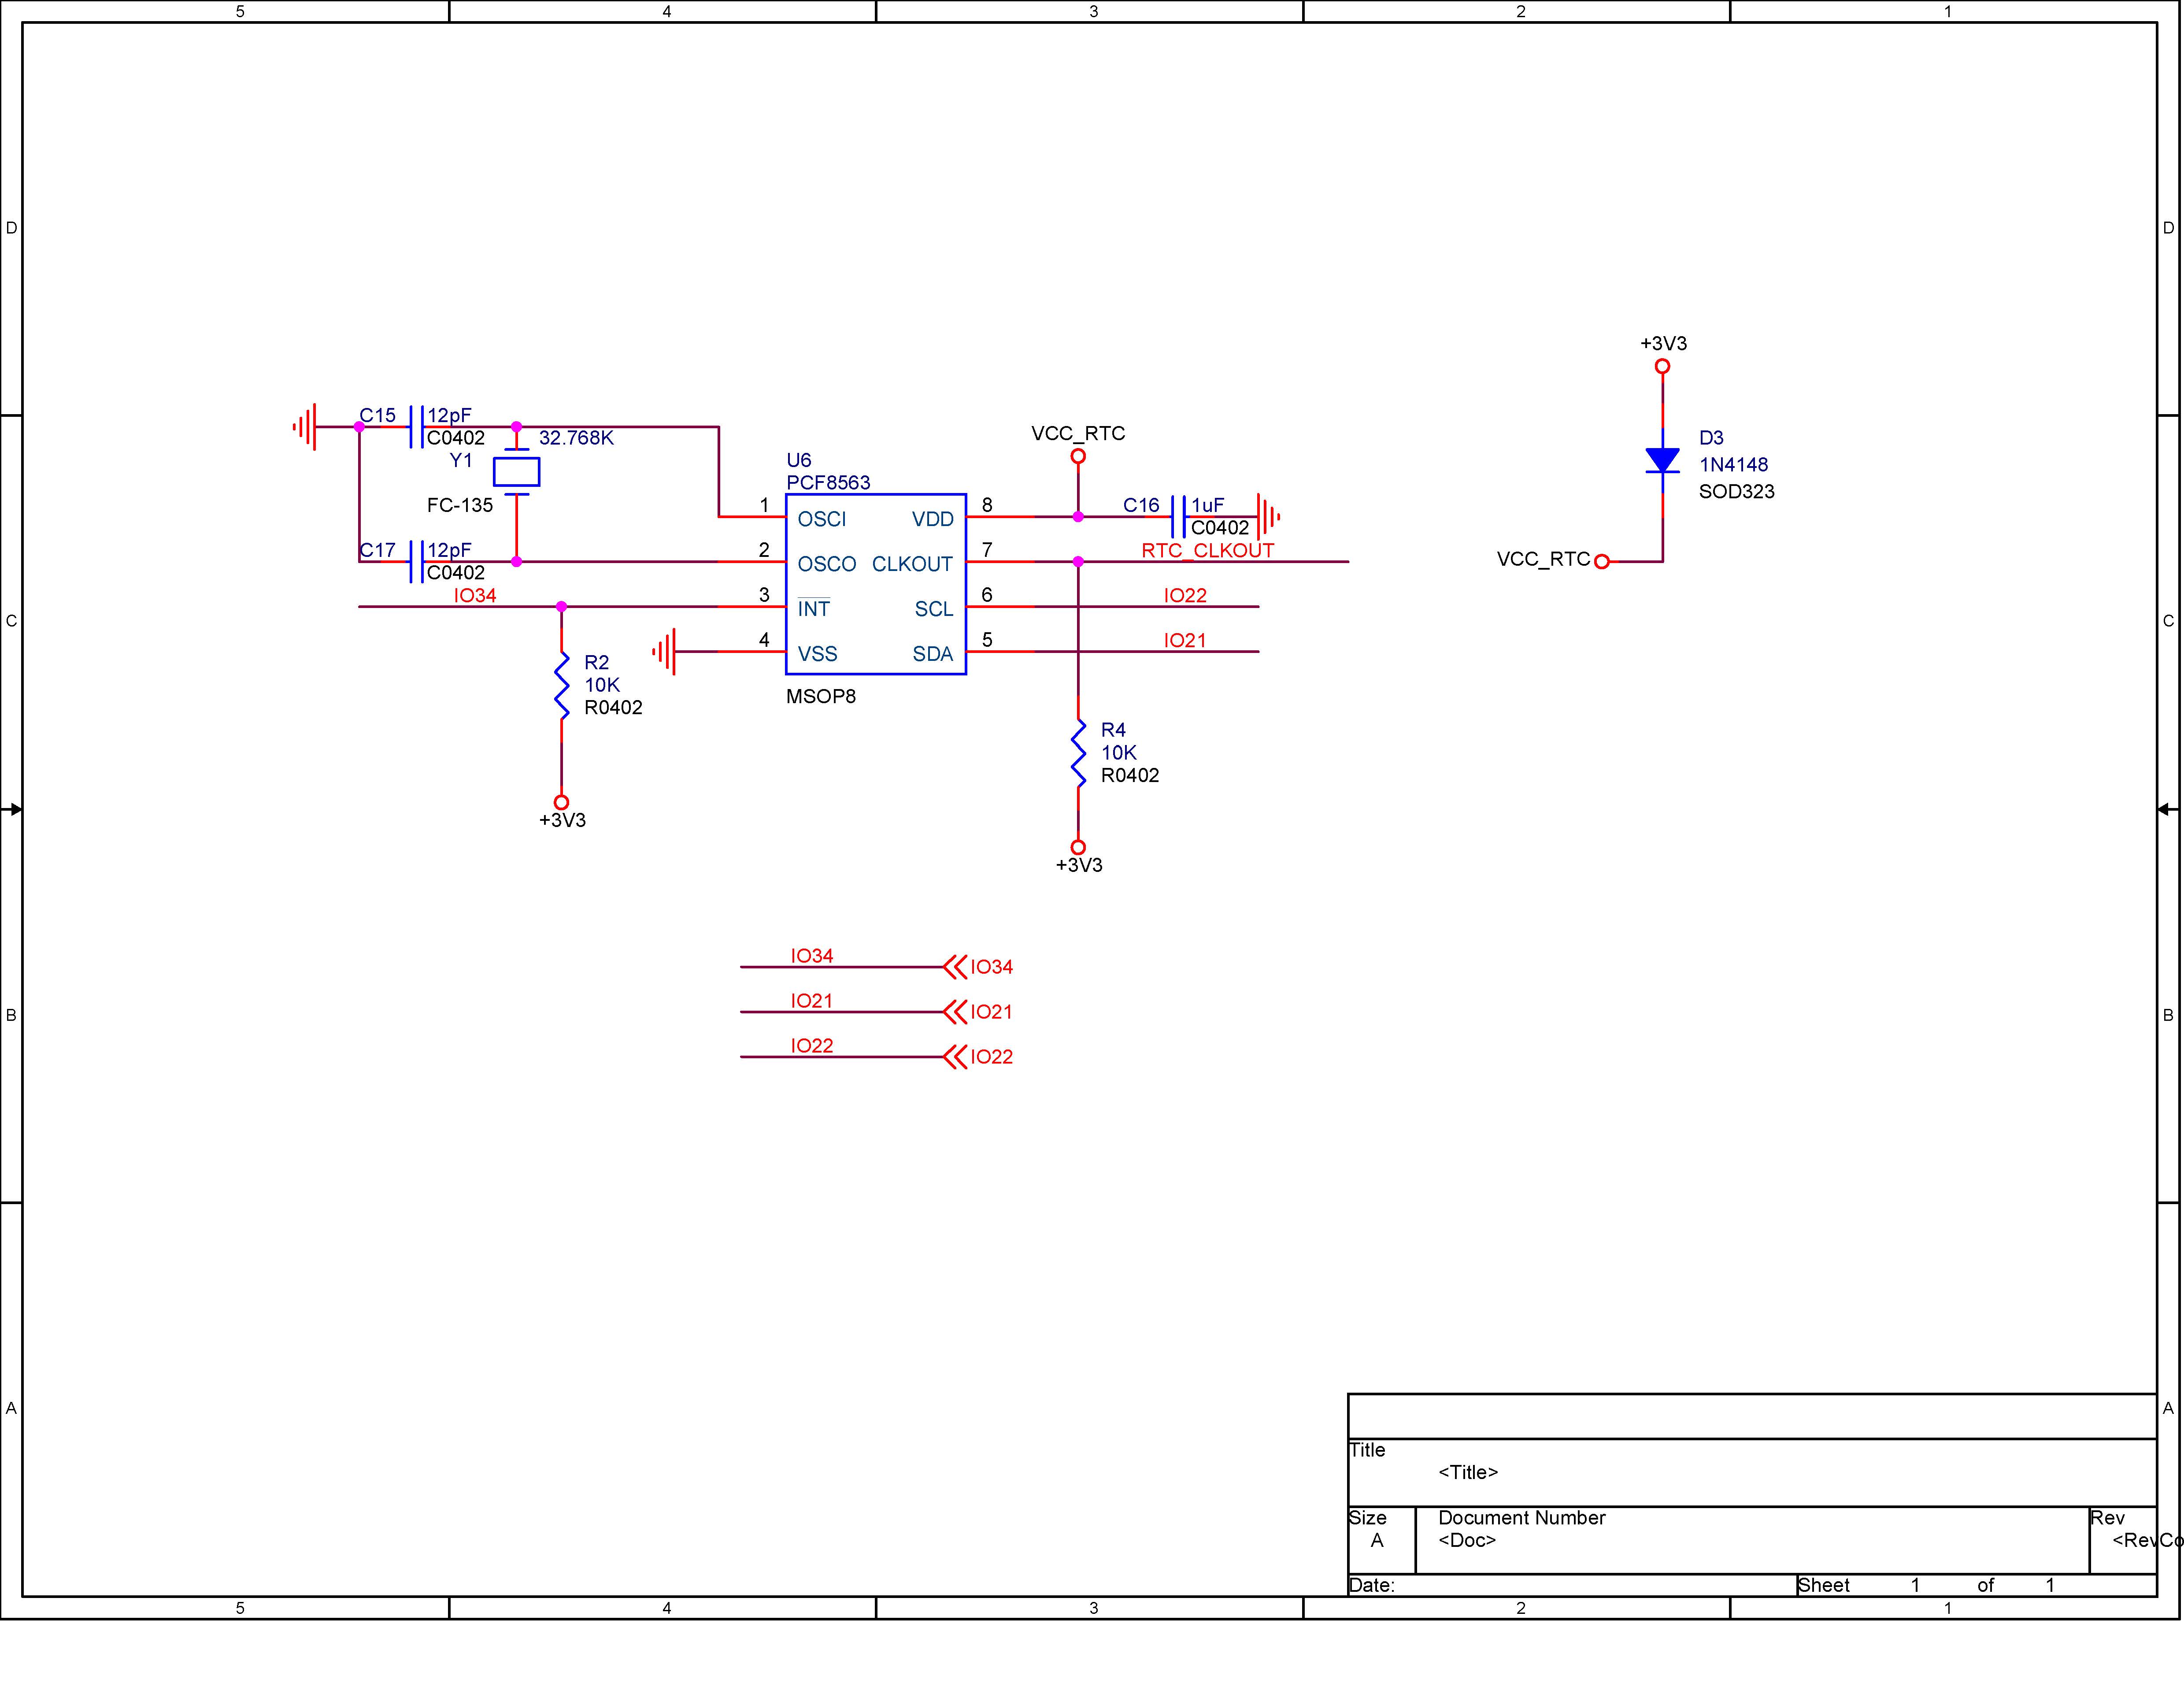This screenshot has width=2184, height=1698.
Task: Select the U6 PCF8563 chip body
Action: coord(876,584)
